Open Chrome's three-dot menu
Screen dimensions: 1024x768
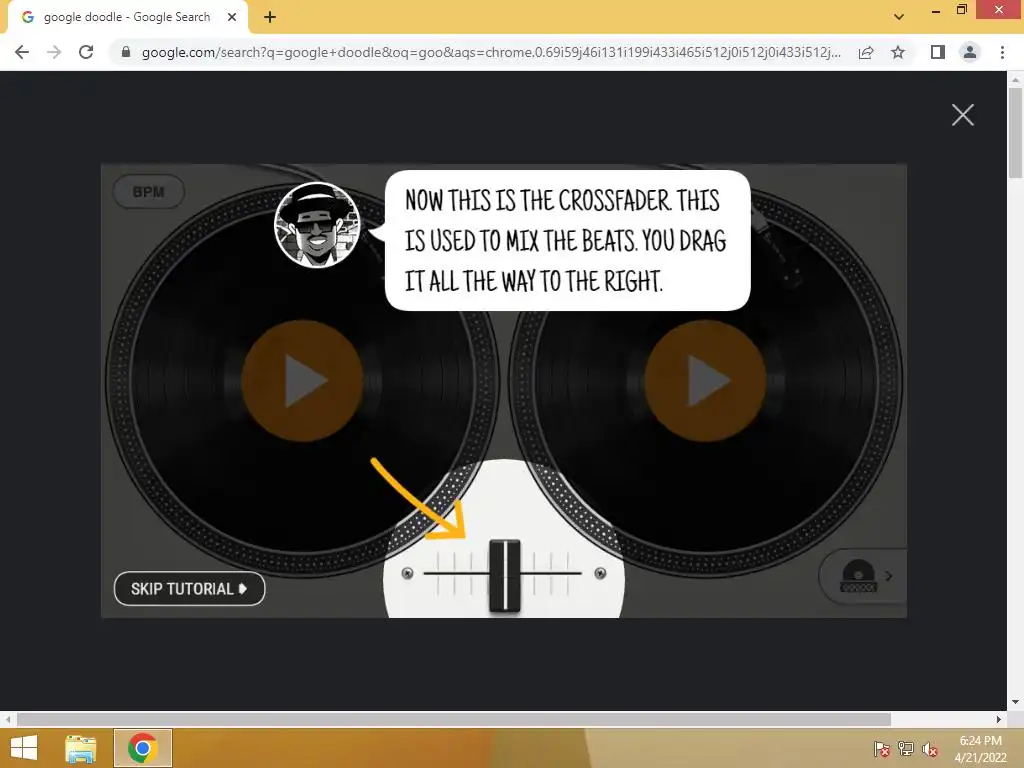(x=1002, y=52)
